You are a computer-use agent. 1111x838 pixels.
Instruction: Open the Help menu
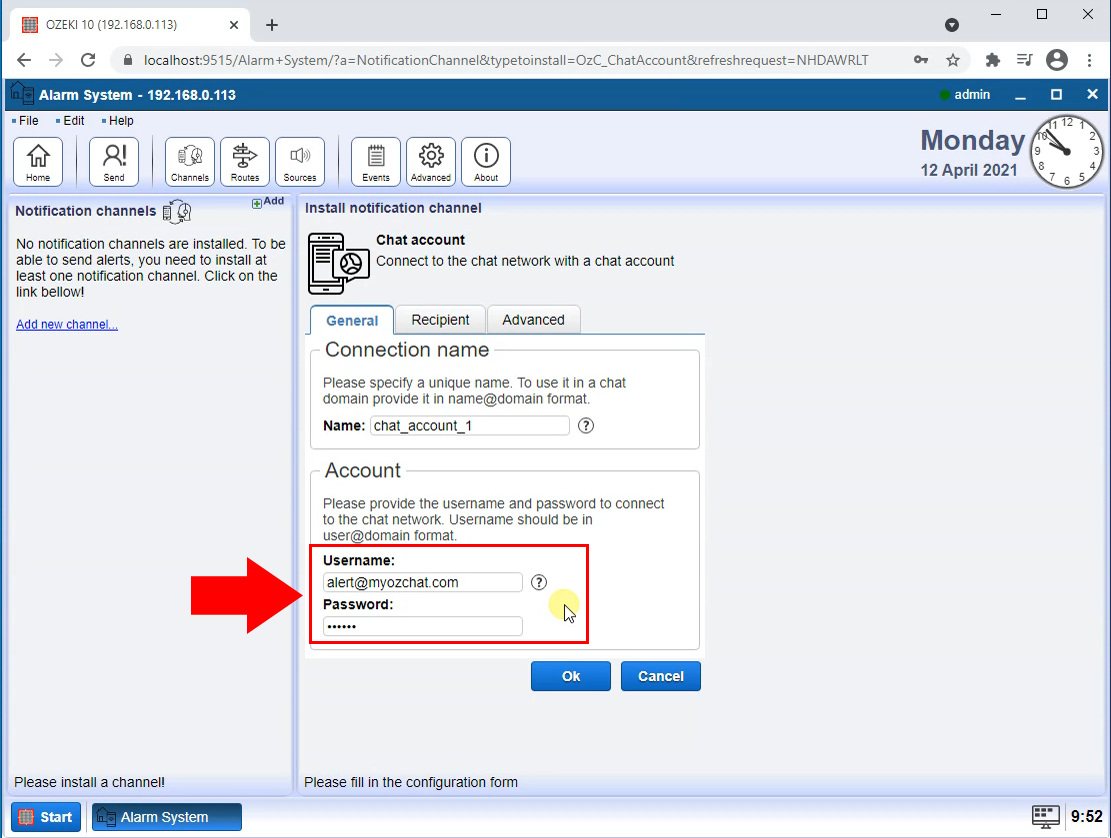pos(121,120)
